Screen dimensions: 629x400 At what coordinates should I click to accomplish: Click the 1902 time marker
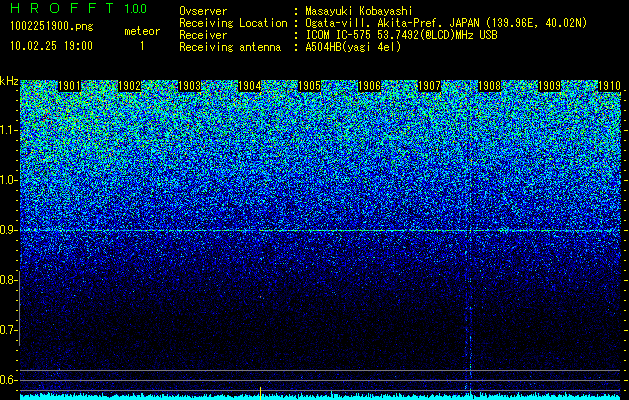(130, 86)
